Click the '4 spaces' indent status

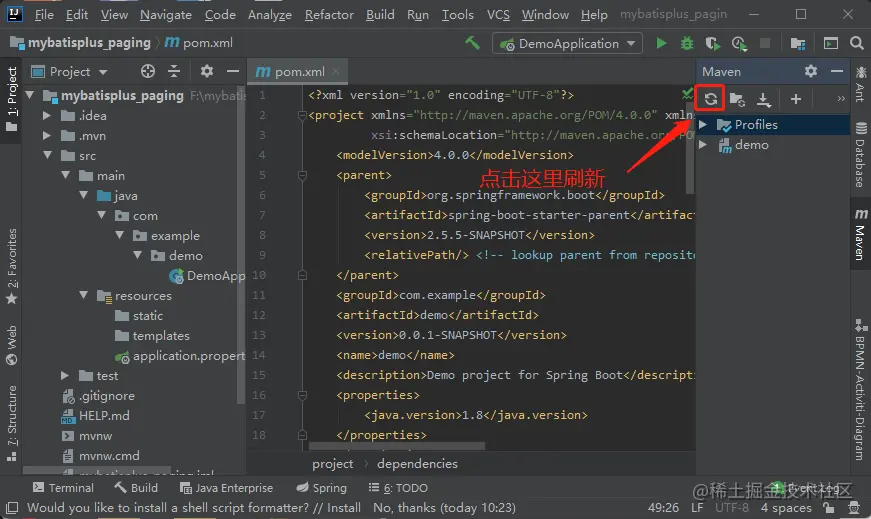pyautogui.click(x=785, y=507)
